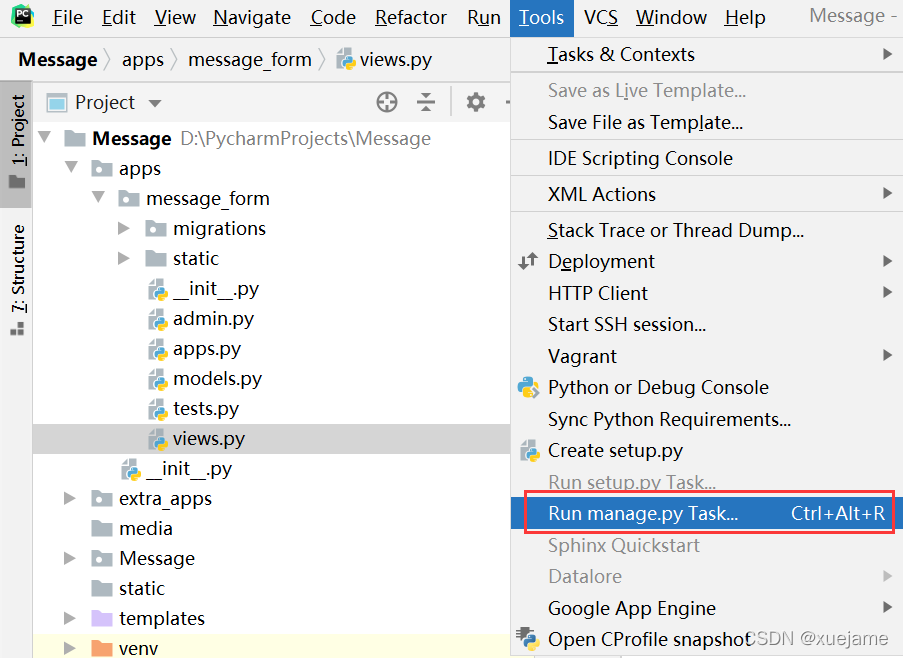Click the views.py icon in the breadcrumb
Image resolution: width=903 pixels, height=658 pixels.
[347, 60]
